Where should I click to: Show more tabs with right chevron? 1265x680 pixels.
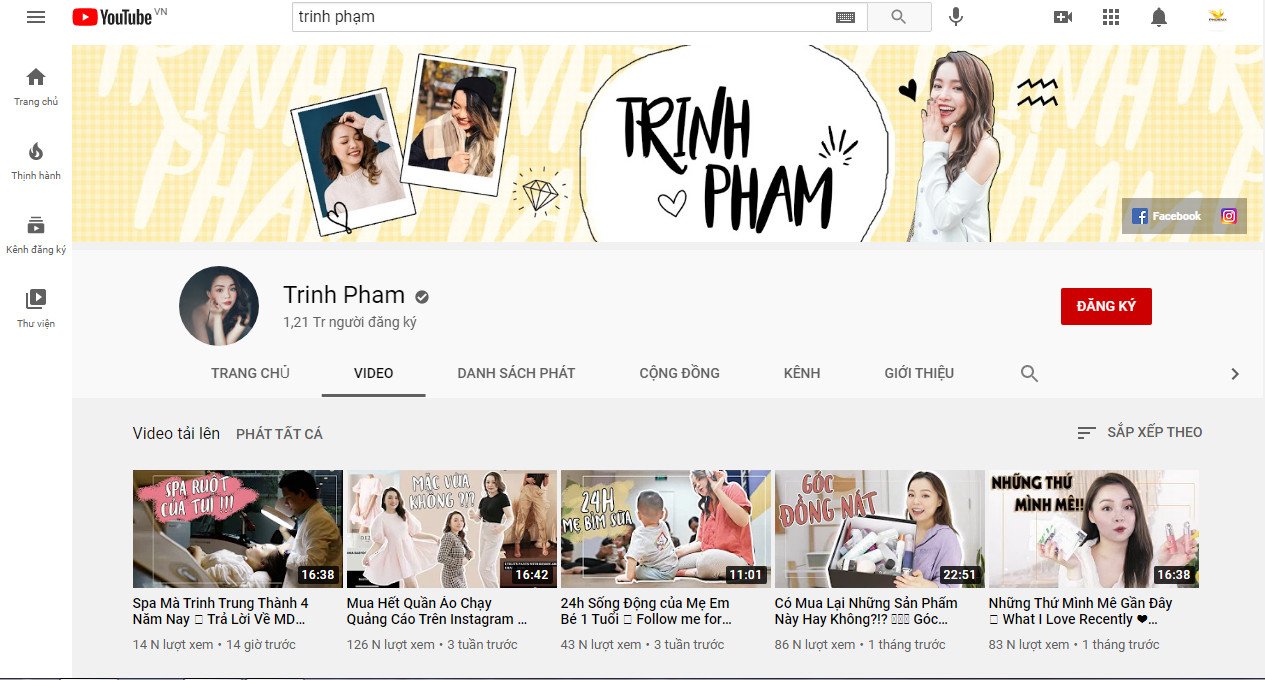(x=1235, y=374)
